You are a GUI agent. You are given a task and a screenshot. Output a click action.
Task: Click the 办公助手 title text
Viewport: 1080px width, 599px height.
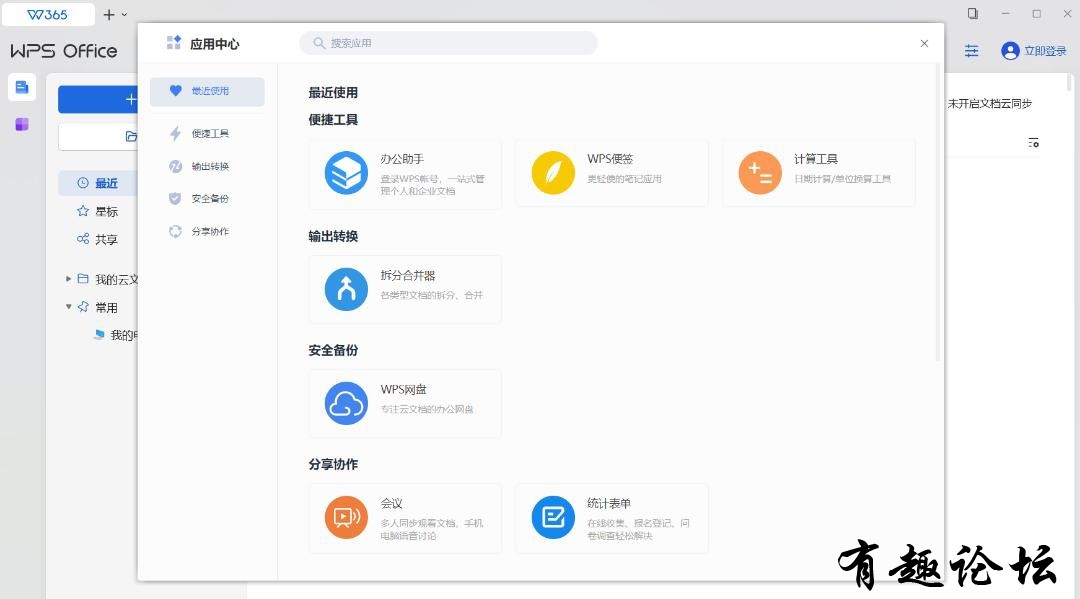point(402,159)
